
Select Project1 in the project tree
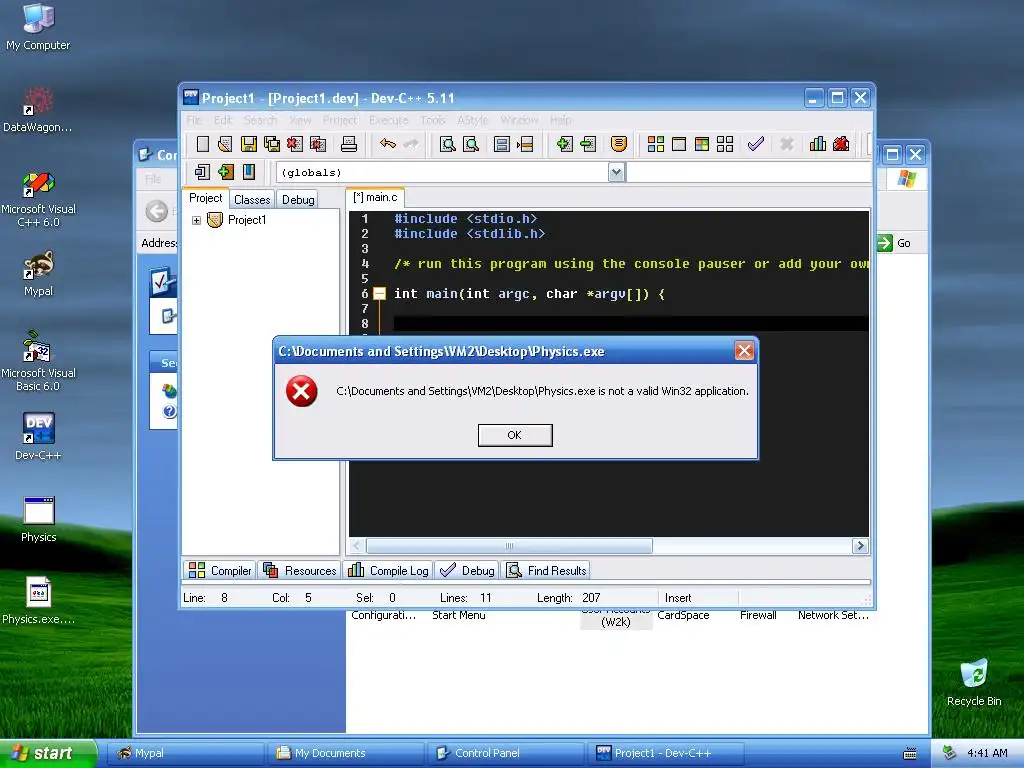(x=247, y=220)
